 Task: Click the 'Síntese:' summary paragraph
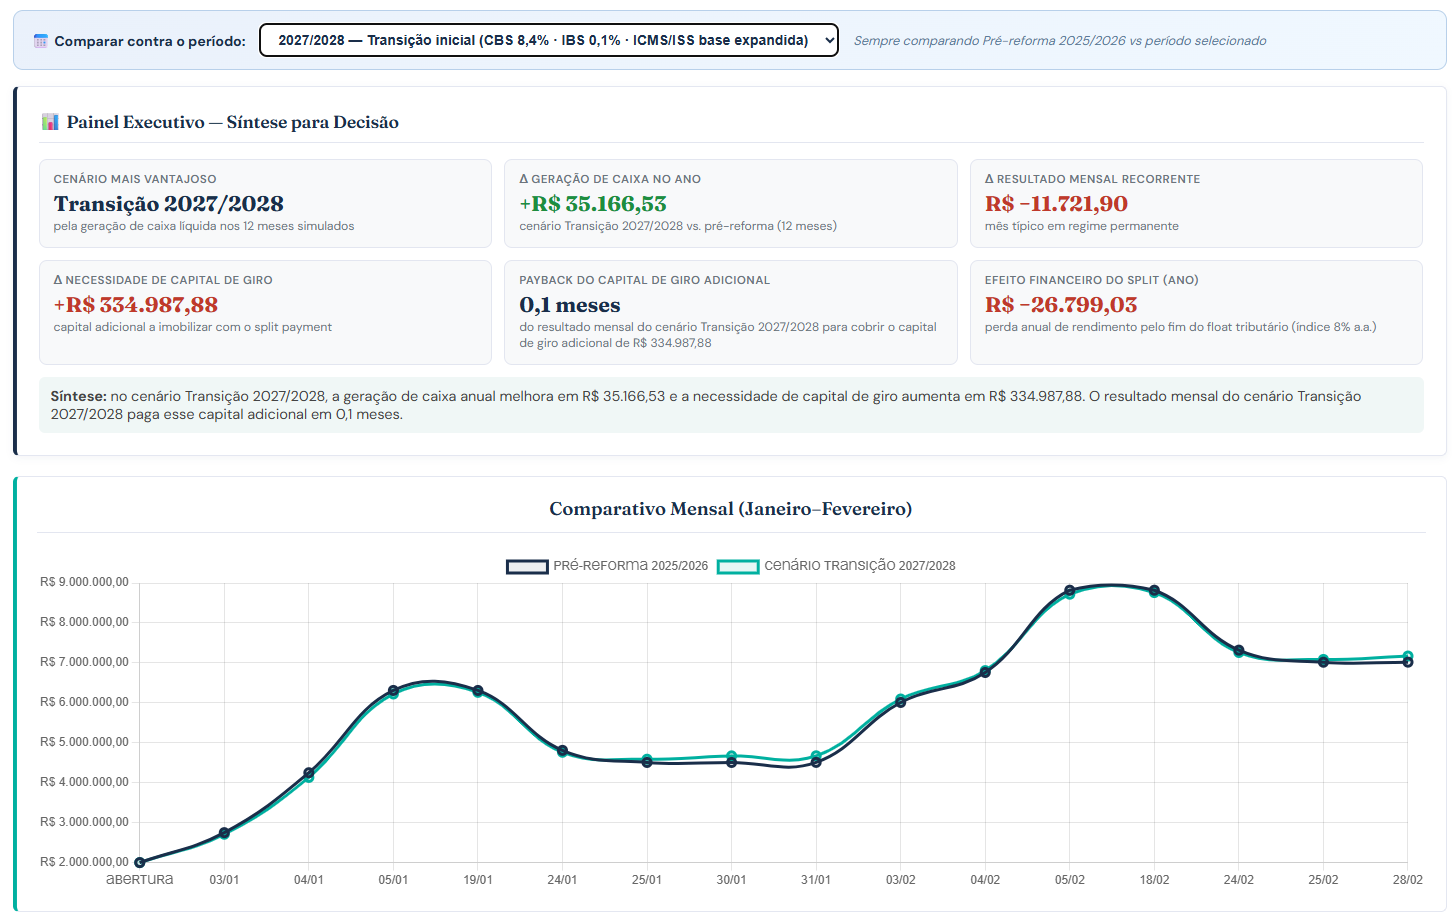[731, 405]
